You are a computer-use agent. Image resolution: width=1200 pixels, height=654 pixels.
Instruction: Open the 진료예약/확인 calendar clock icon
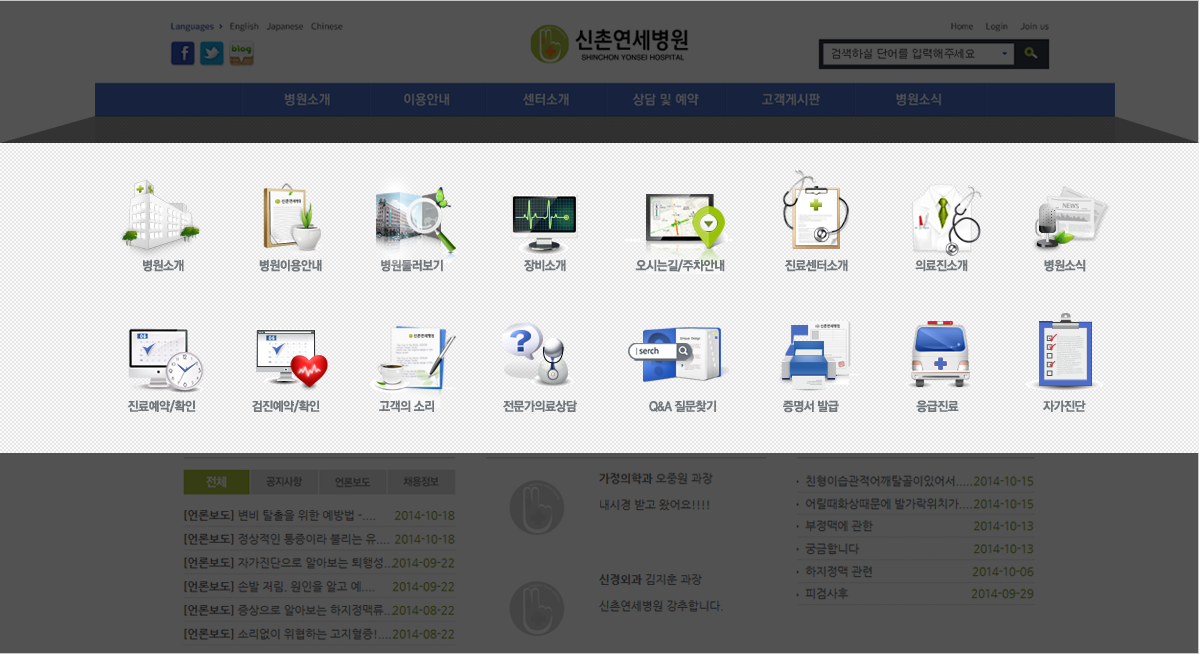[x=164, y=358]
